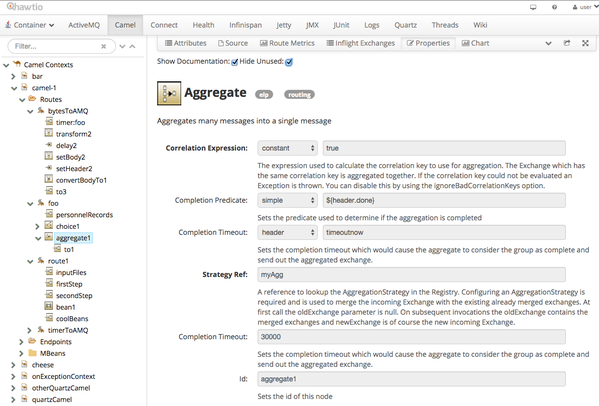Image resolution: width=599 pixels, height=406 pixels.
Task: Click the Strategy Ref input field
Action: 411,275
